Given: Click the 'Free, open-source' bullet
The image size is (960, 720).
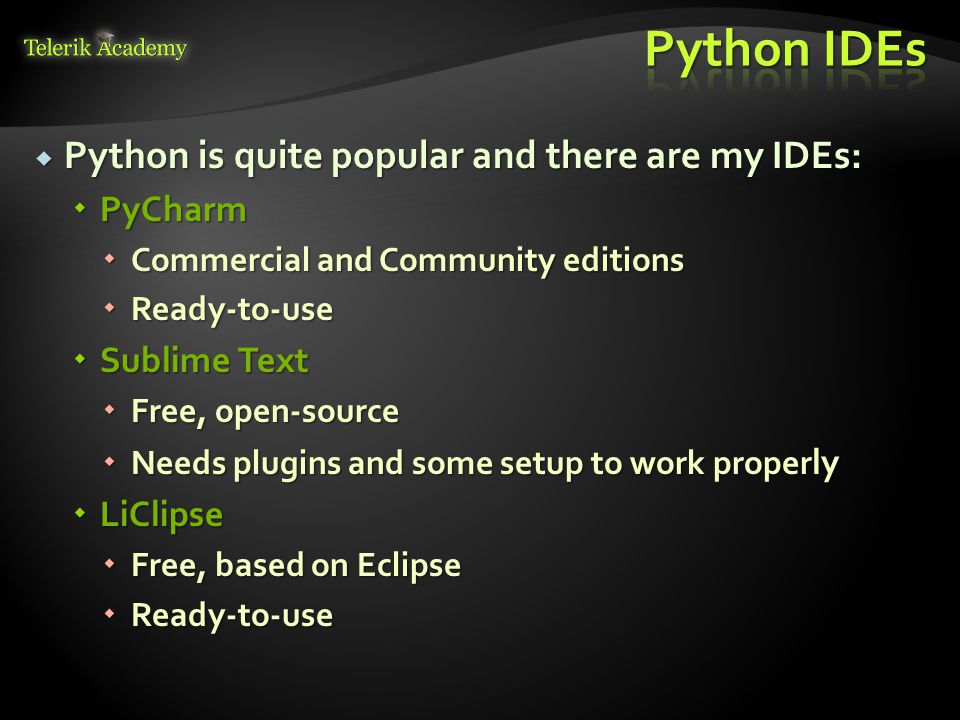Looking at the screenshot, I should coord(265,411).
